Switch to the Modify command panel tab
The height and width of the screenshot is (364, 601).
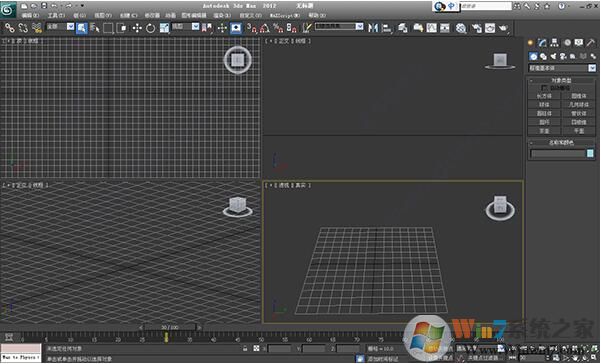pyautogui.click(x=542, y=43)
